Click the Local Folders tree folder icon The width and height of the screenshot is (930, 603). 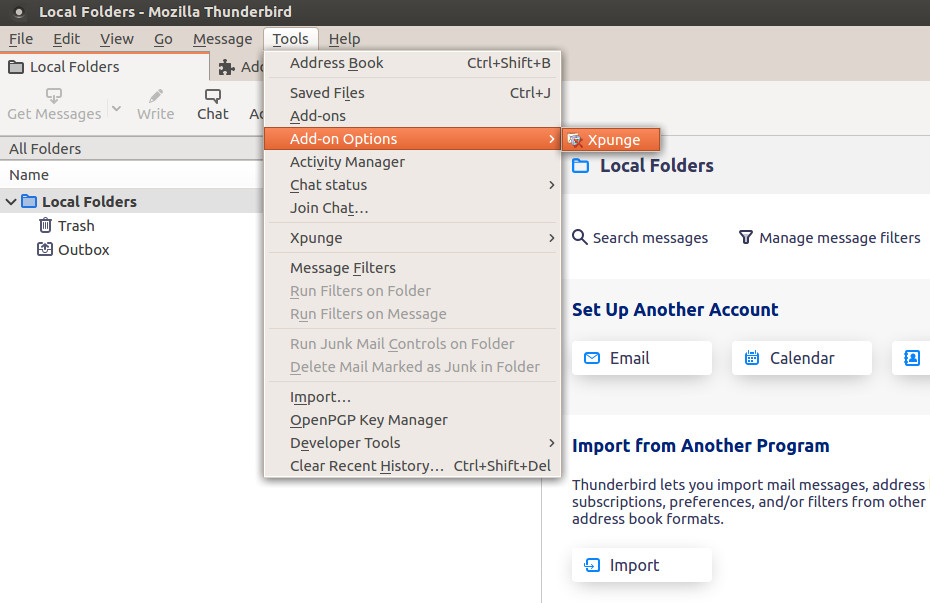(29, 201)
